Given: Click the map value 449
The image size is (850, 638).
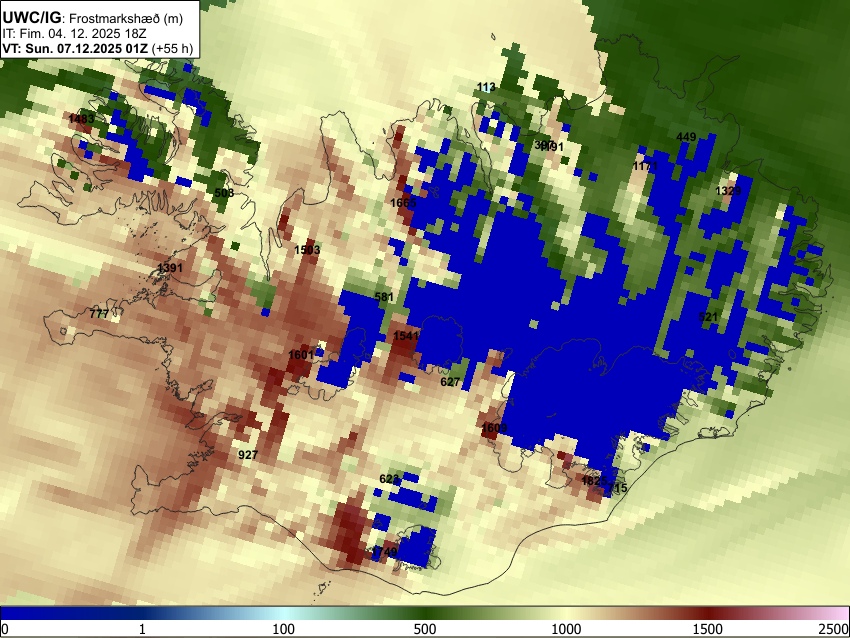Looking at the screenshot, I should [686, 137].
